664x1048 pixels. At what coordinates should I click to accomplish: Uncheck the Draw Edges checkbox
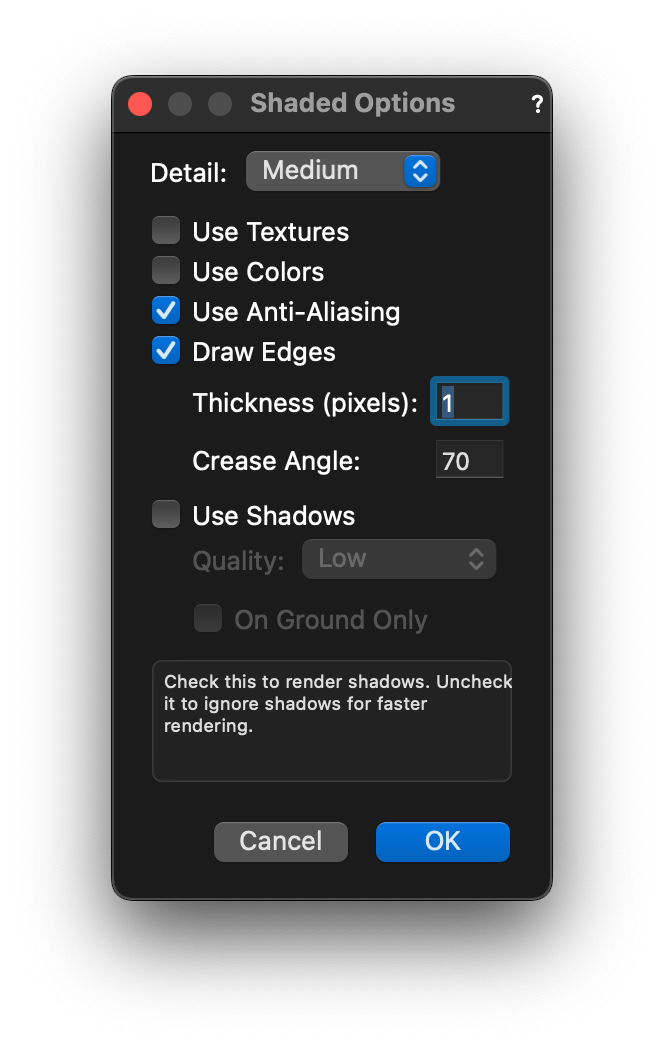166,351
